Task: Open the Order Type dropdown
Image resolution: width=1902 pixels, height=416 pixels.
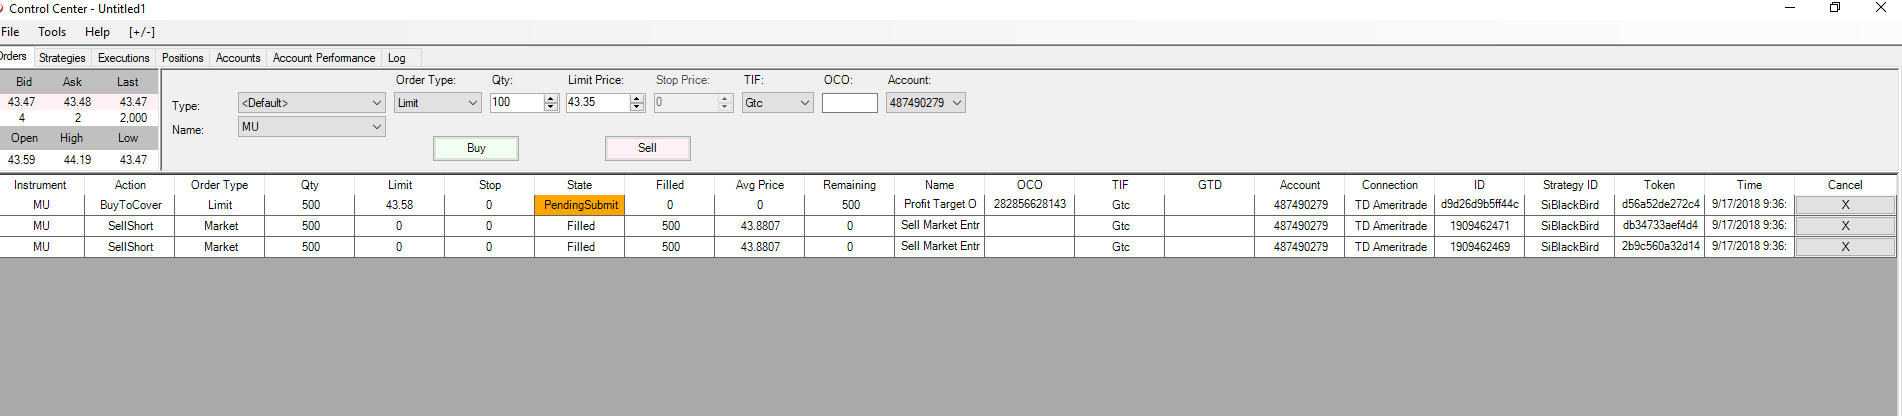Action: [473, 103]
